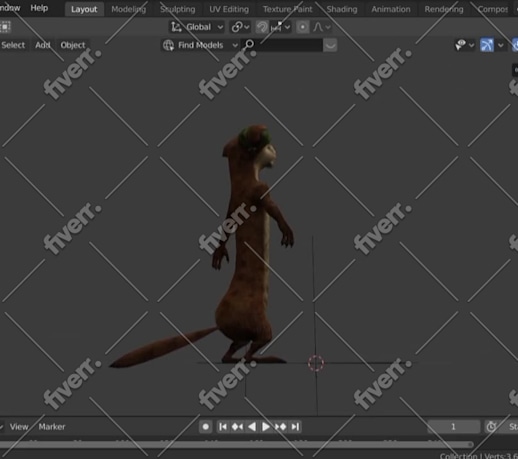Viewport: 518px width, 459px height.
Task: Jump to the previous keyframe
Action: (237, 427)
